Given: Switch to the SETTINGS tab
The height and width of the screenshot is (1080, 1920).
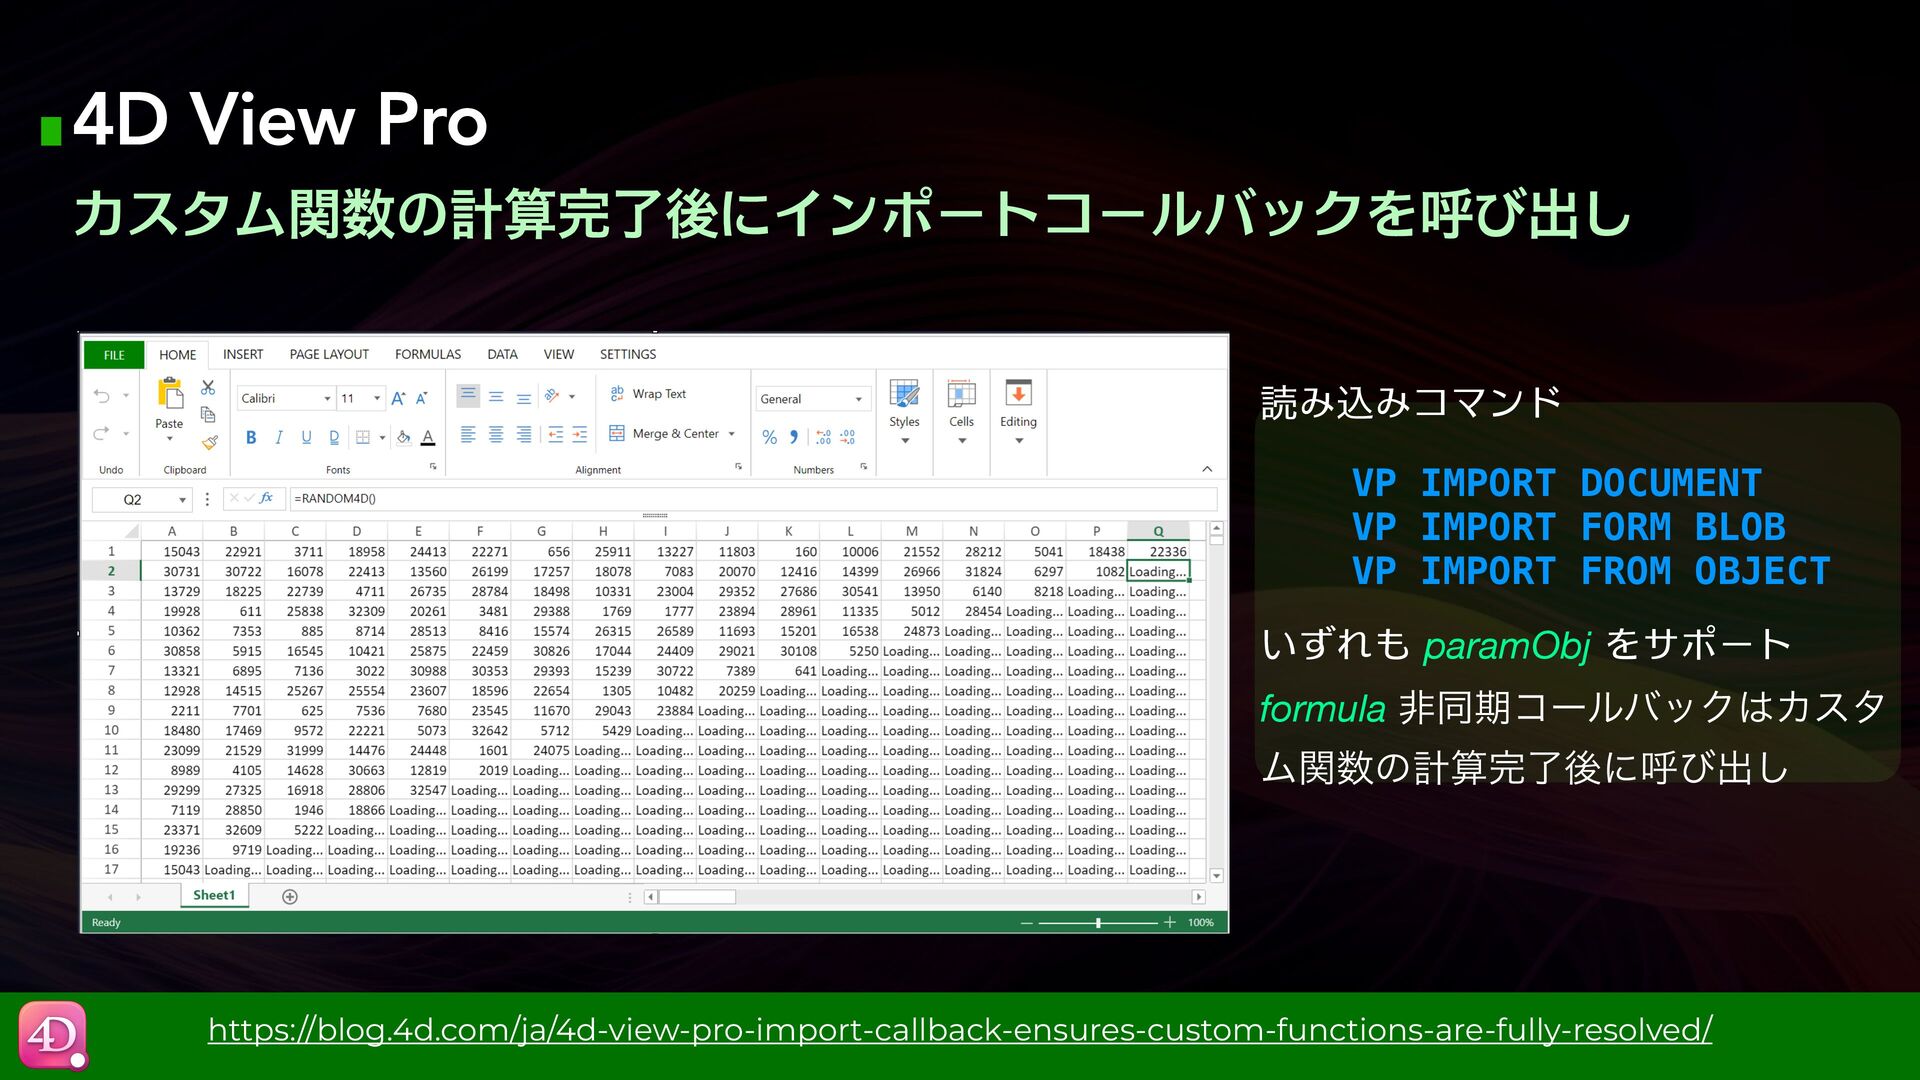Looking at the screenshot, I should [x=628, y=355].
